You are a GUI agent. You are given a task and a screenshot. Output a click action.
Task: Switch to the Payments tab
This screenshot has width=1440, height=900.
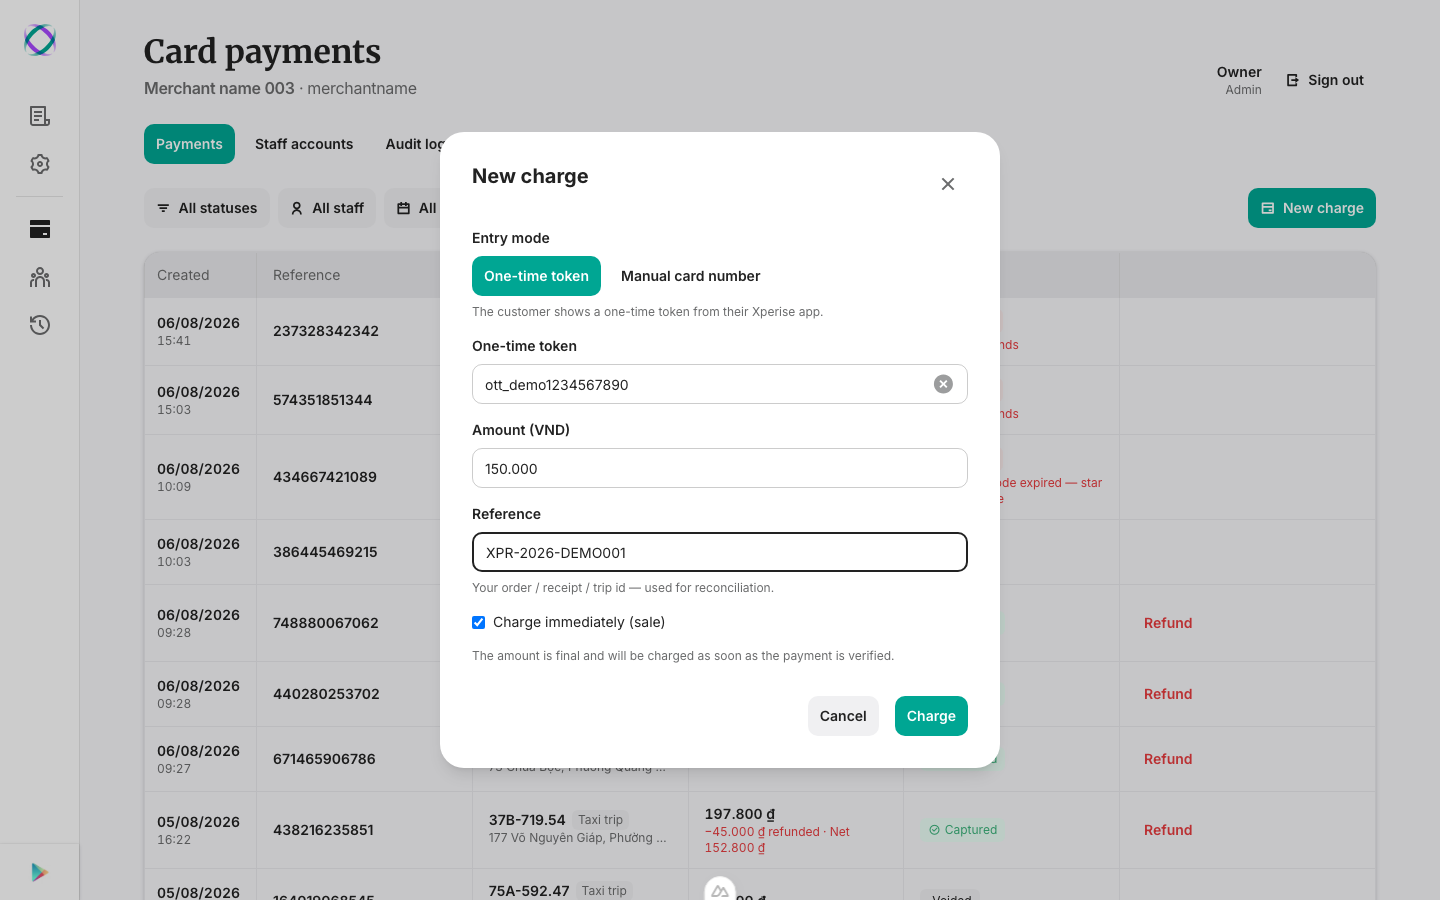189,144
